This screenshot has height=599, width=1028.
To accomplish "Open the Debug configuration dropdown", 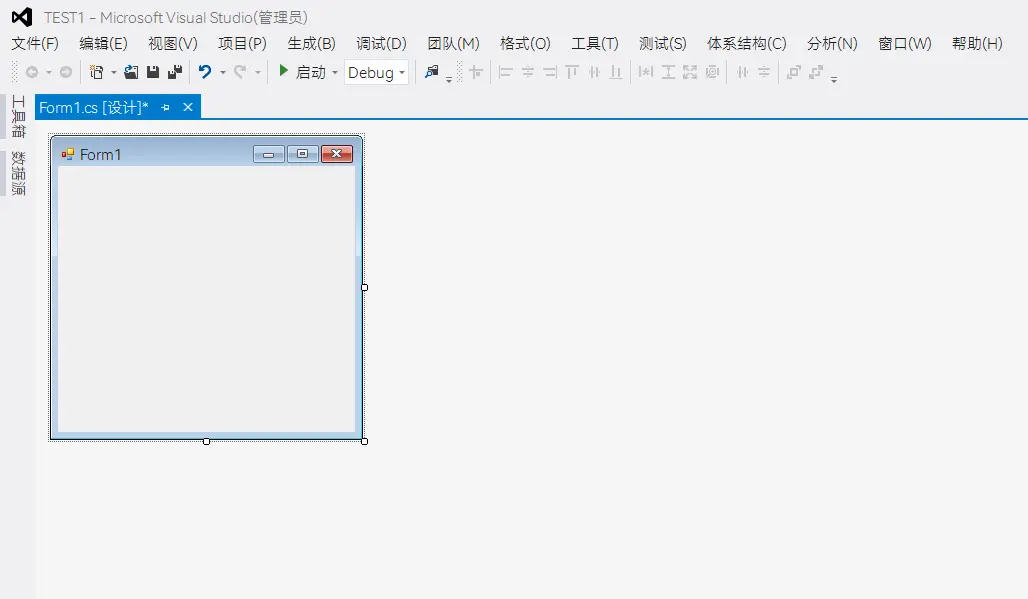I will 376,72.
